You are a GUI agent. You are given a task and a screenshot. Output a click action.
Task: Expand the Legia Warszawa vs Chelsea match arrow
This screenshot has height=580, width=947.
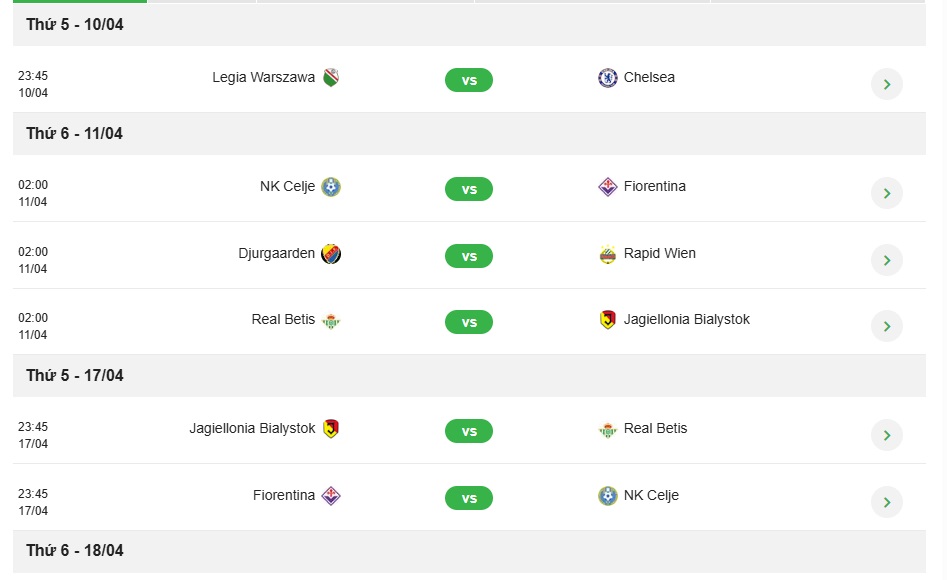click(887, 84)
